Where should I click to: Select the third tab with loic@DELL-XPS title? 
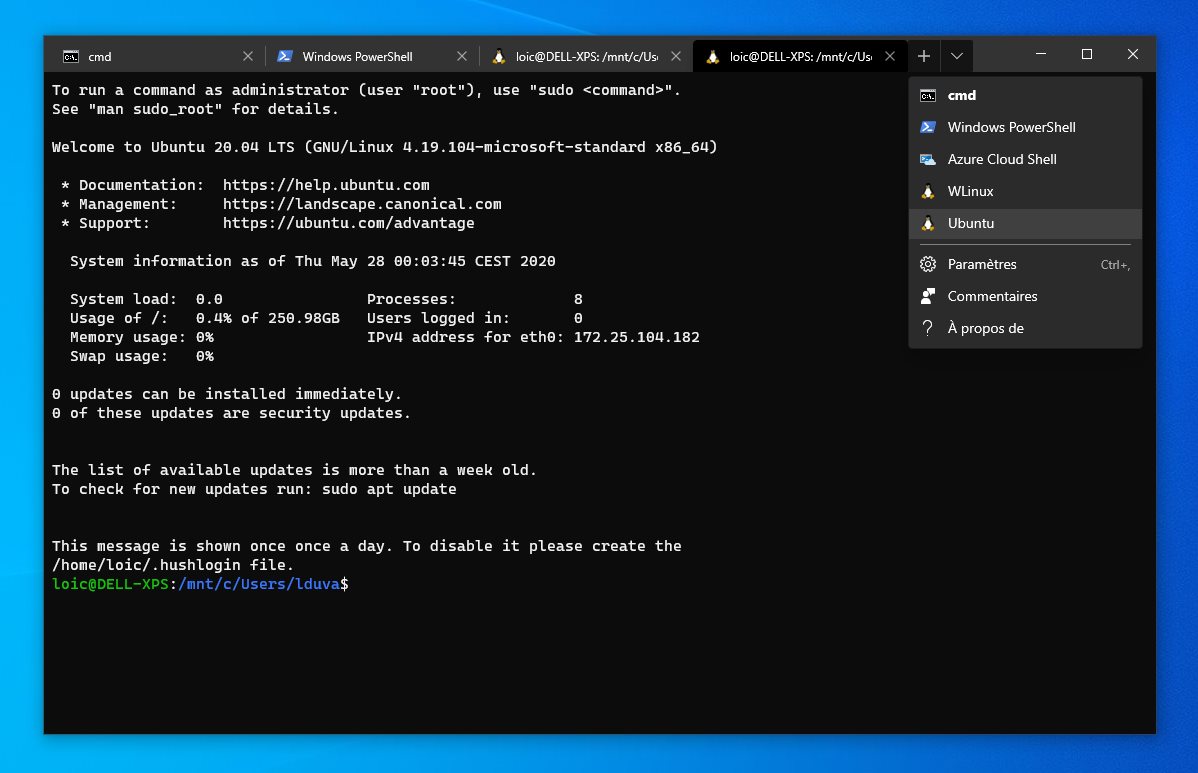pyautogui.click(x=585, y=57)
